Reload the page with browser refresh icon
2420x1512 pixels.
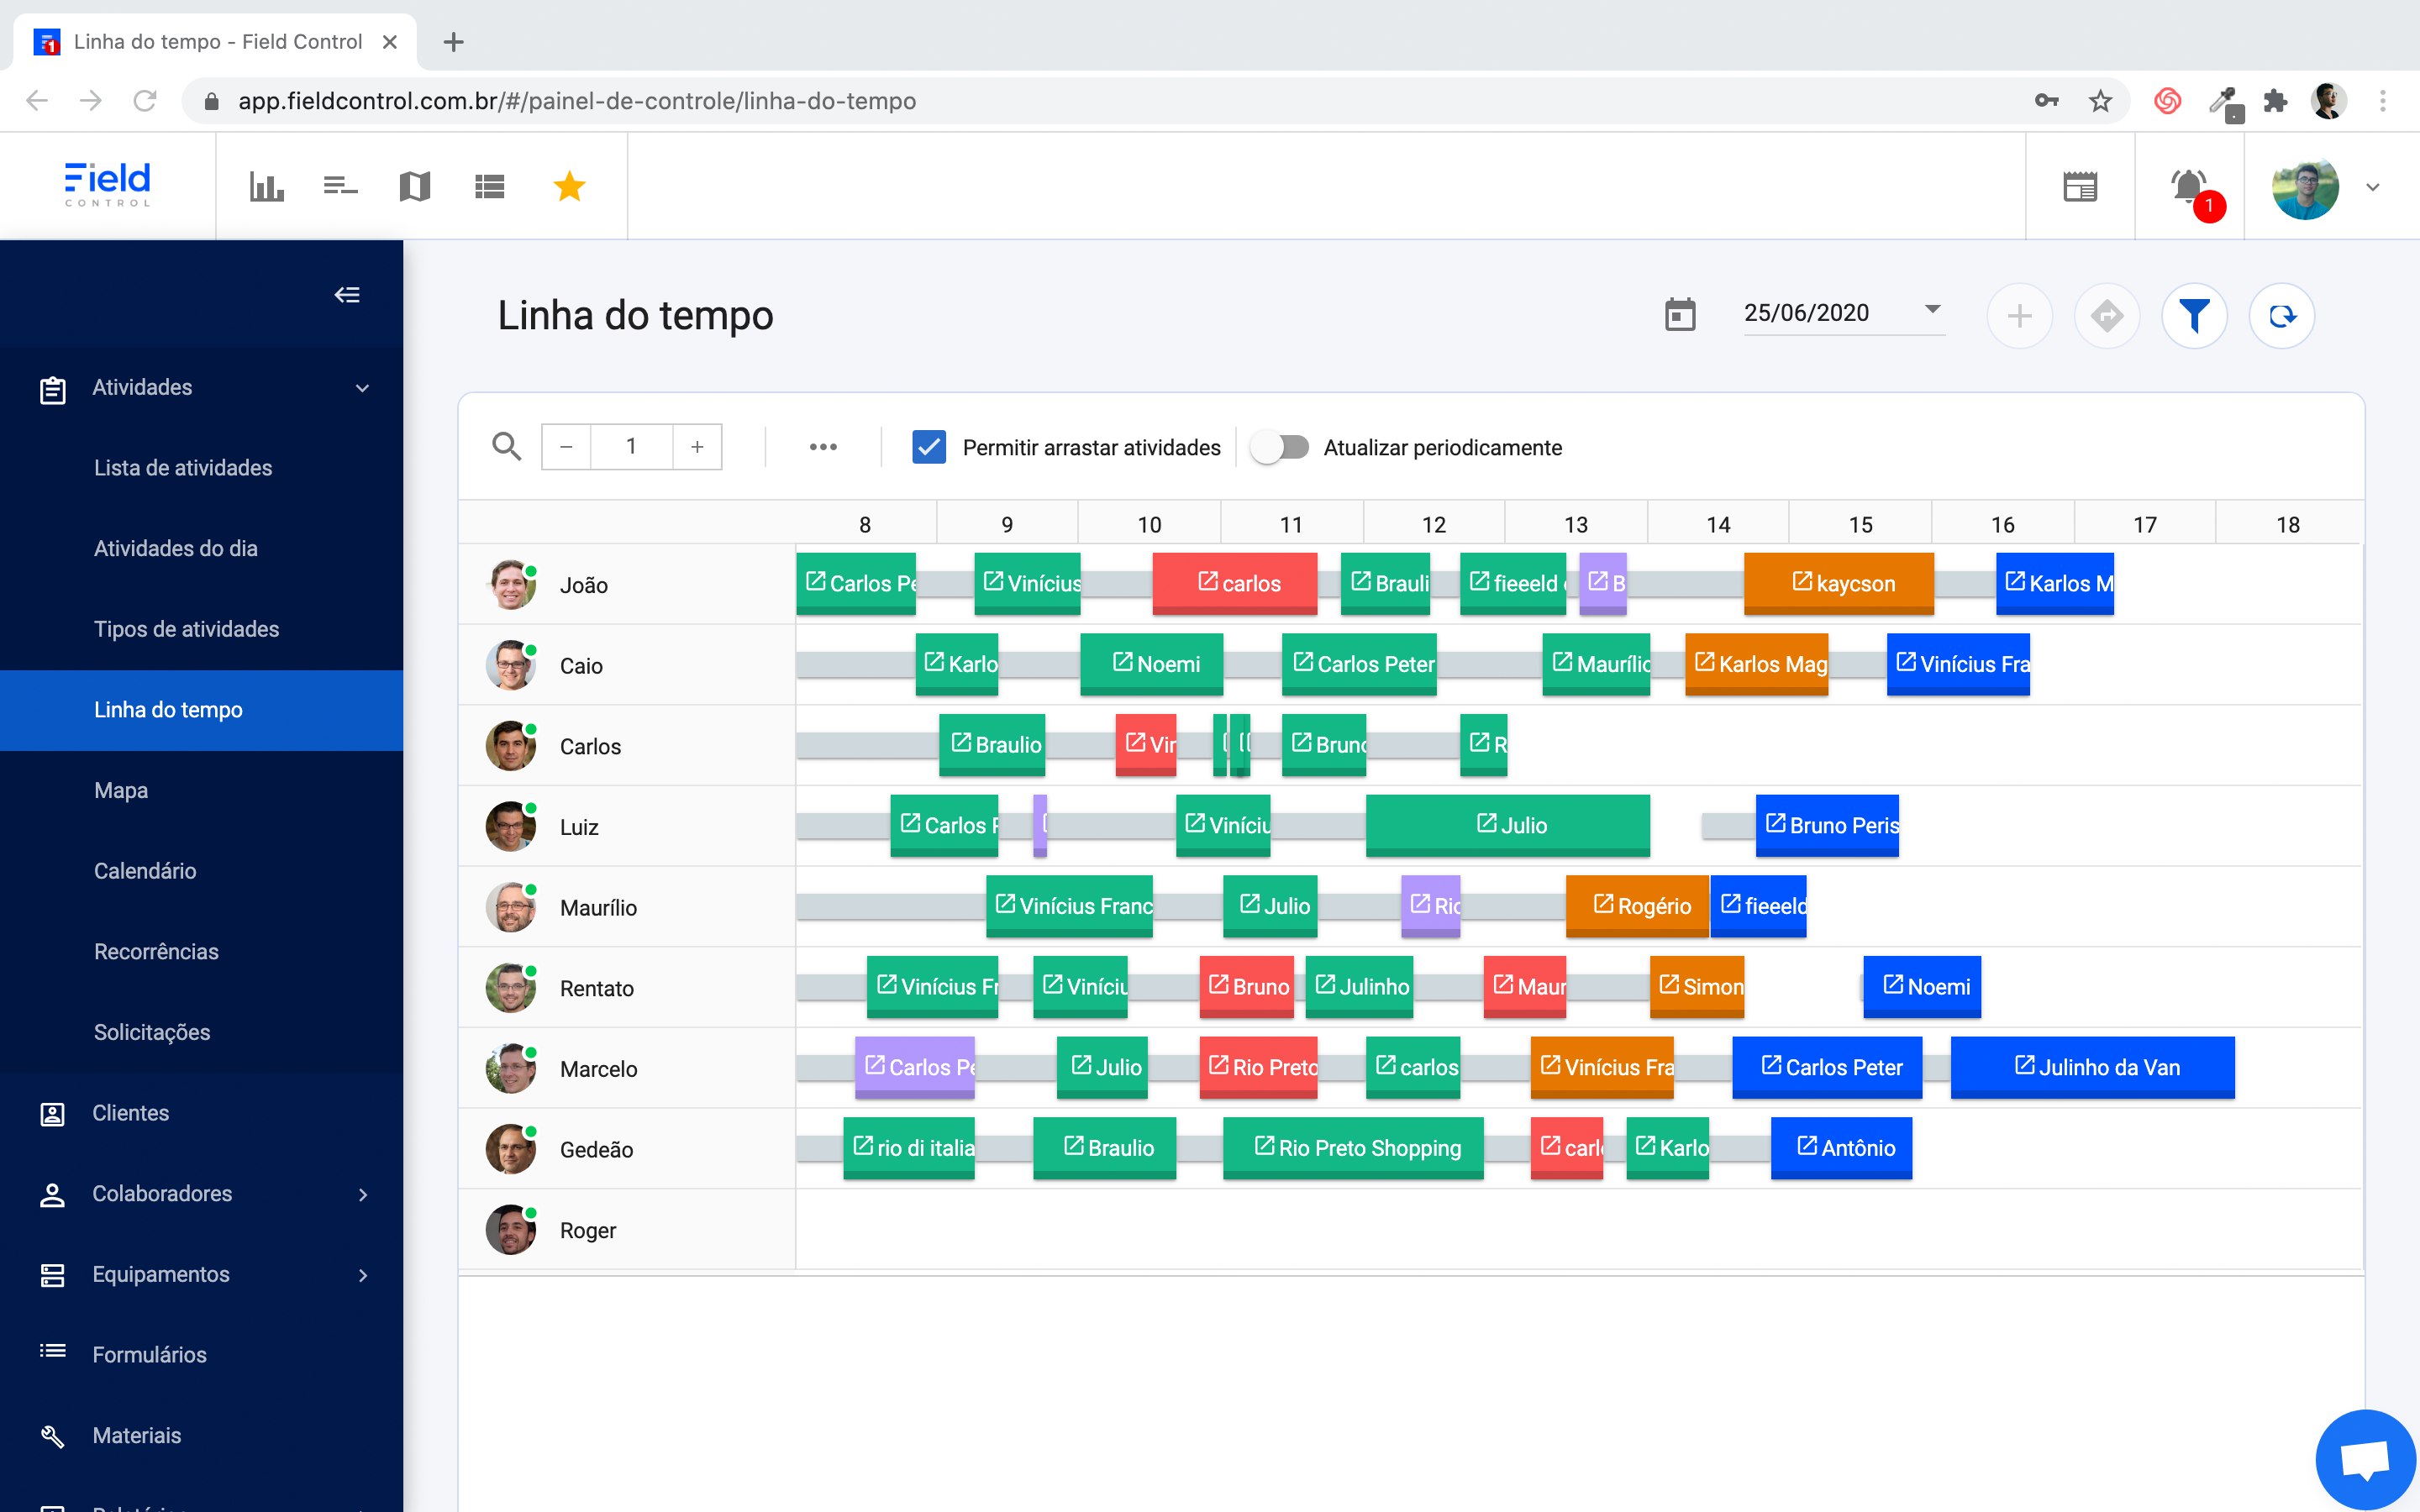[x=145, y=101]
